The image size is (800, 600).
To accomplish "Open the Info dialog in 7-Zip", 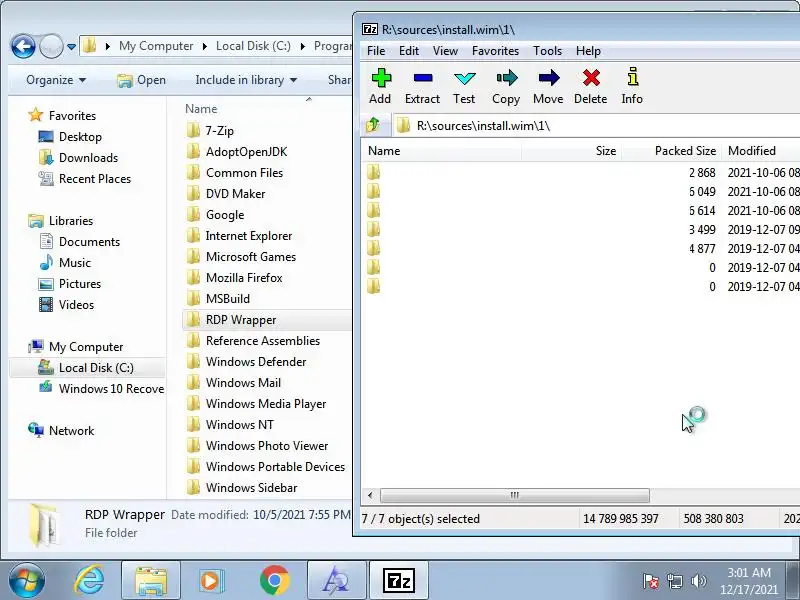I will [x=632, y=86].
